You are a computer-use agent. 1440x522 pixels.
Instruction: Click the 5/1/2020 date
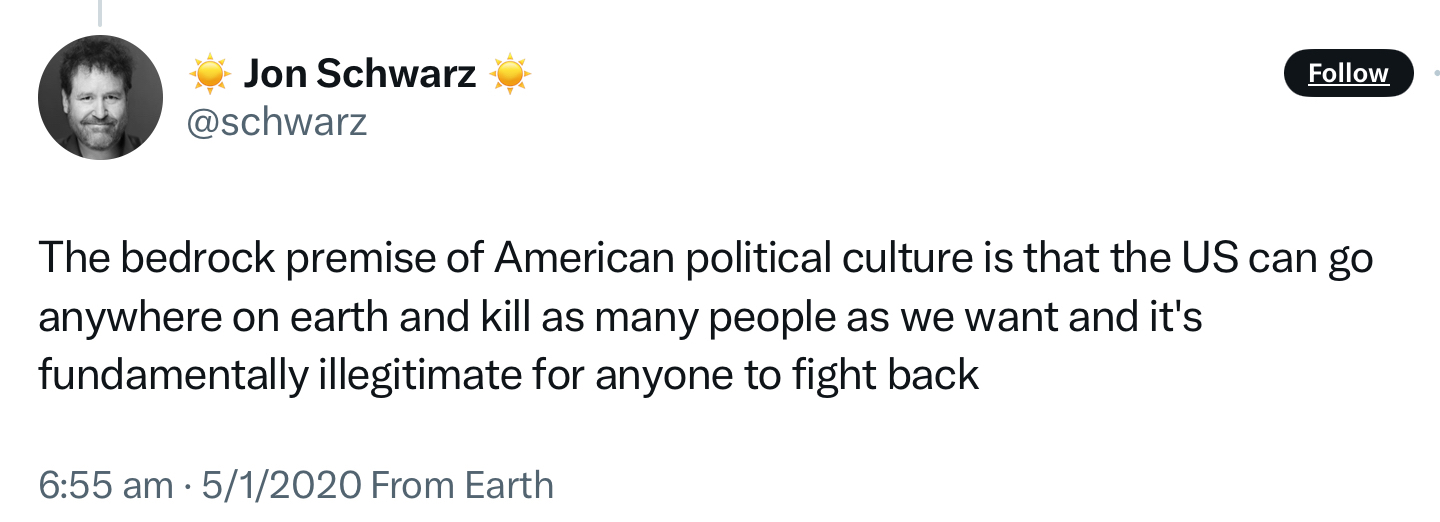[280, 485]
